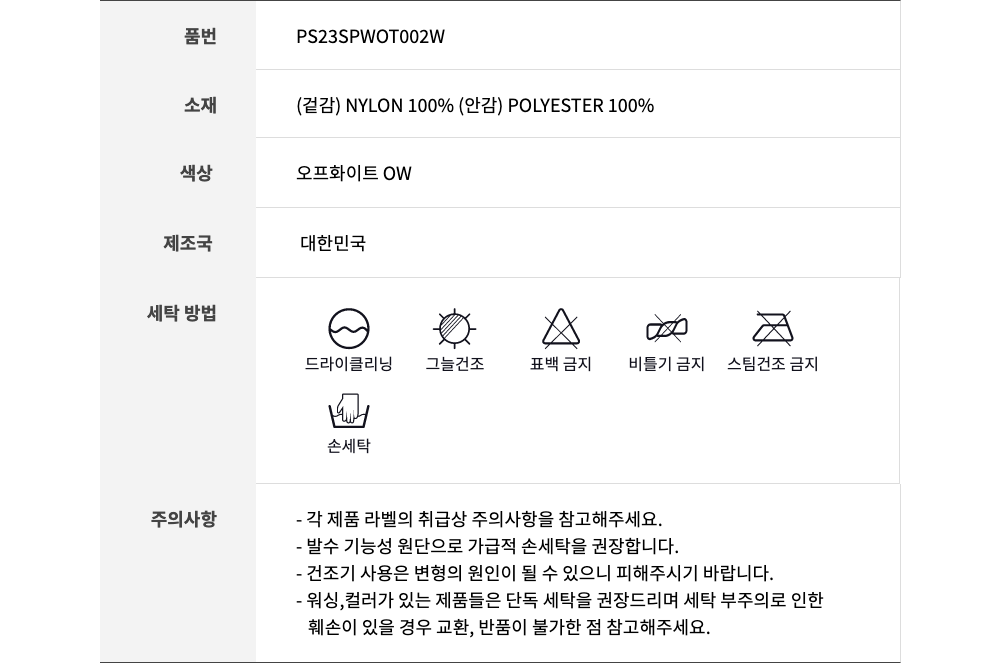Click the NYLON 100% material text
Screen dimensions: 1000x663
(x=399, y=105)
